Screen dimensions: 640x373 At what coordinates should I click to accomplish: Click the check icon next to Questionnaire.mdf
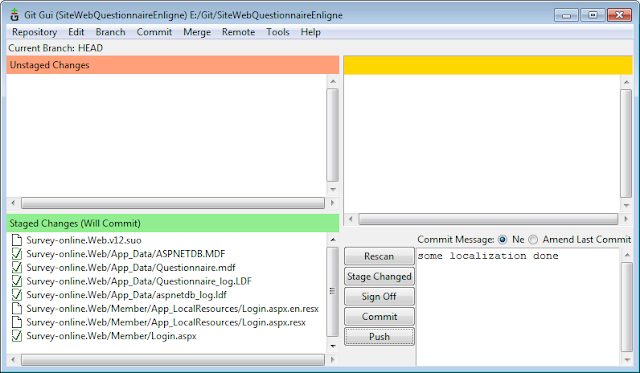17,267
